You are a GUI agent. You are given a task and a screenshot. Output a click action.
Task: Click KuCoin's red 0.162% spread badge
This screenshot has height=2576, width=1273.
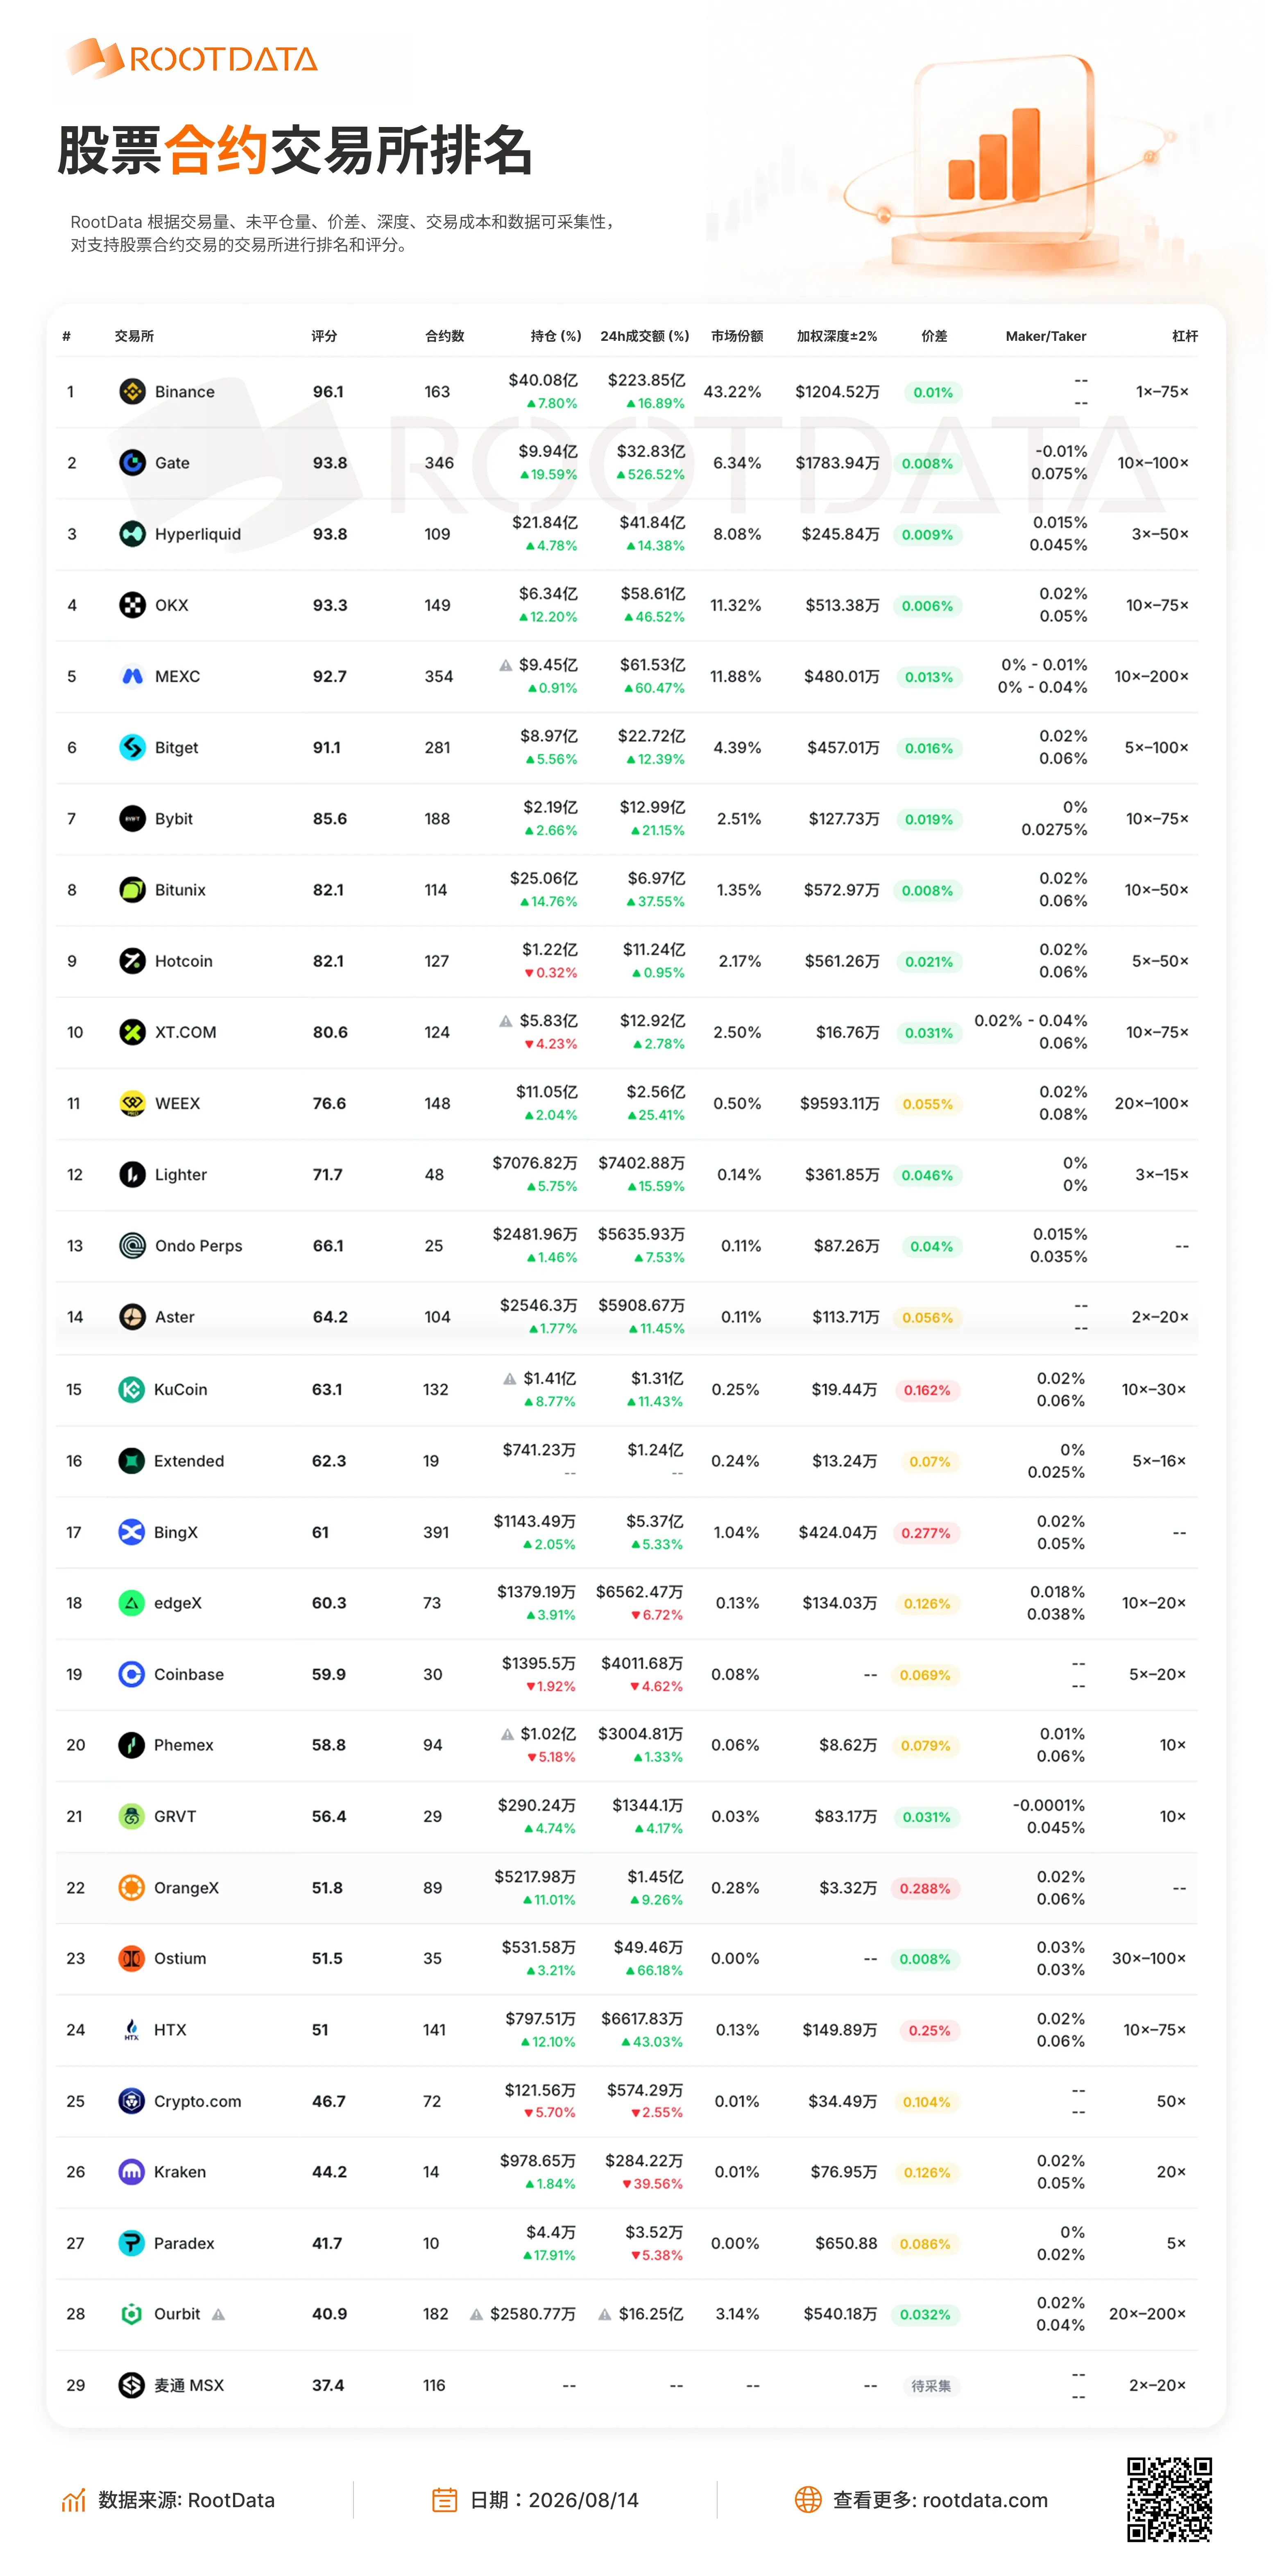point(927,1390)
